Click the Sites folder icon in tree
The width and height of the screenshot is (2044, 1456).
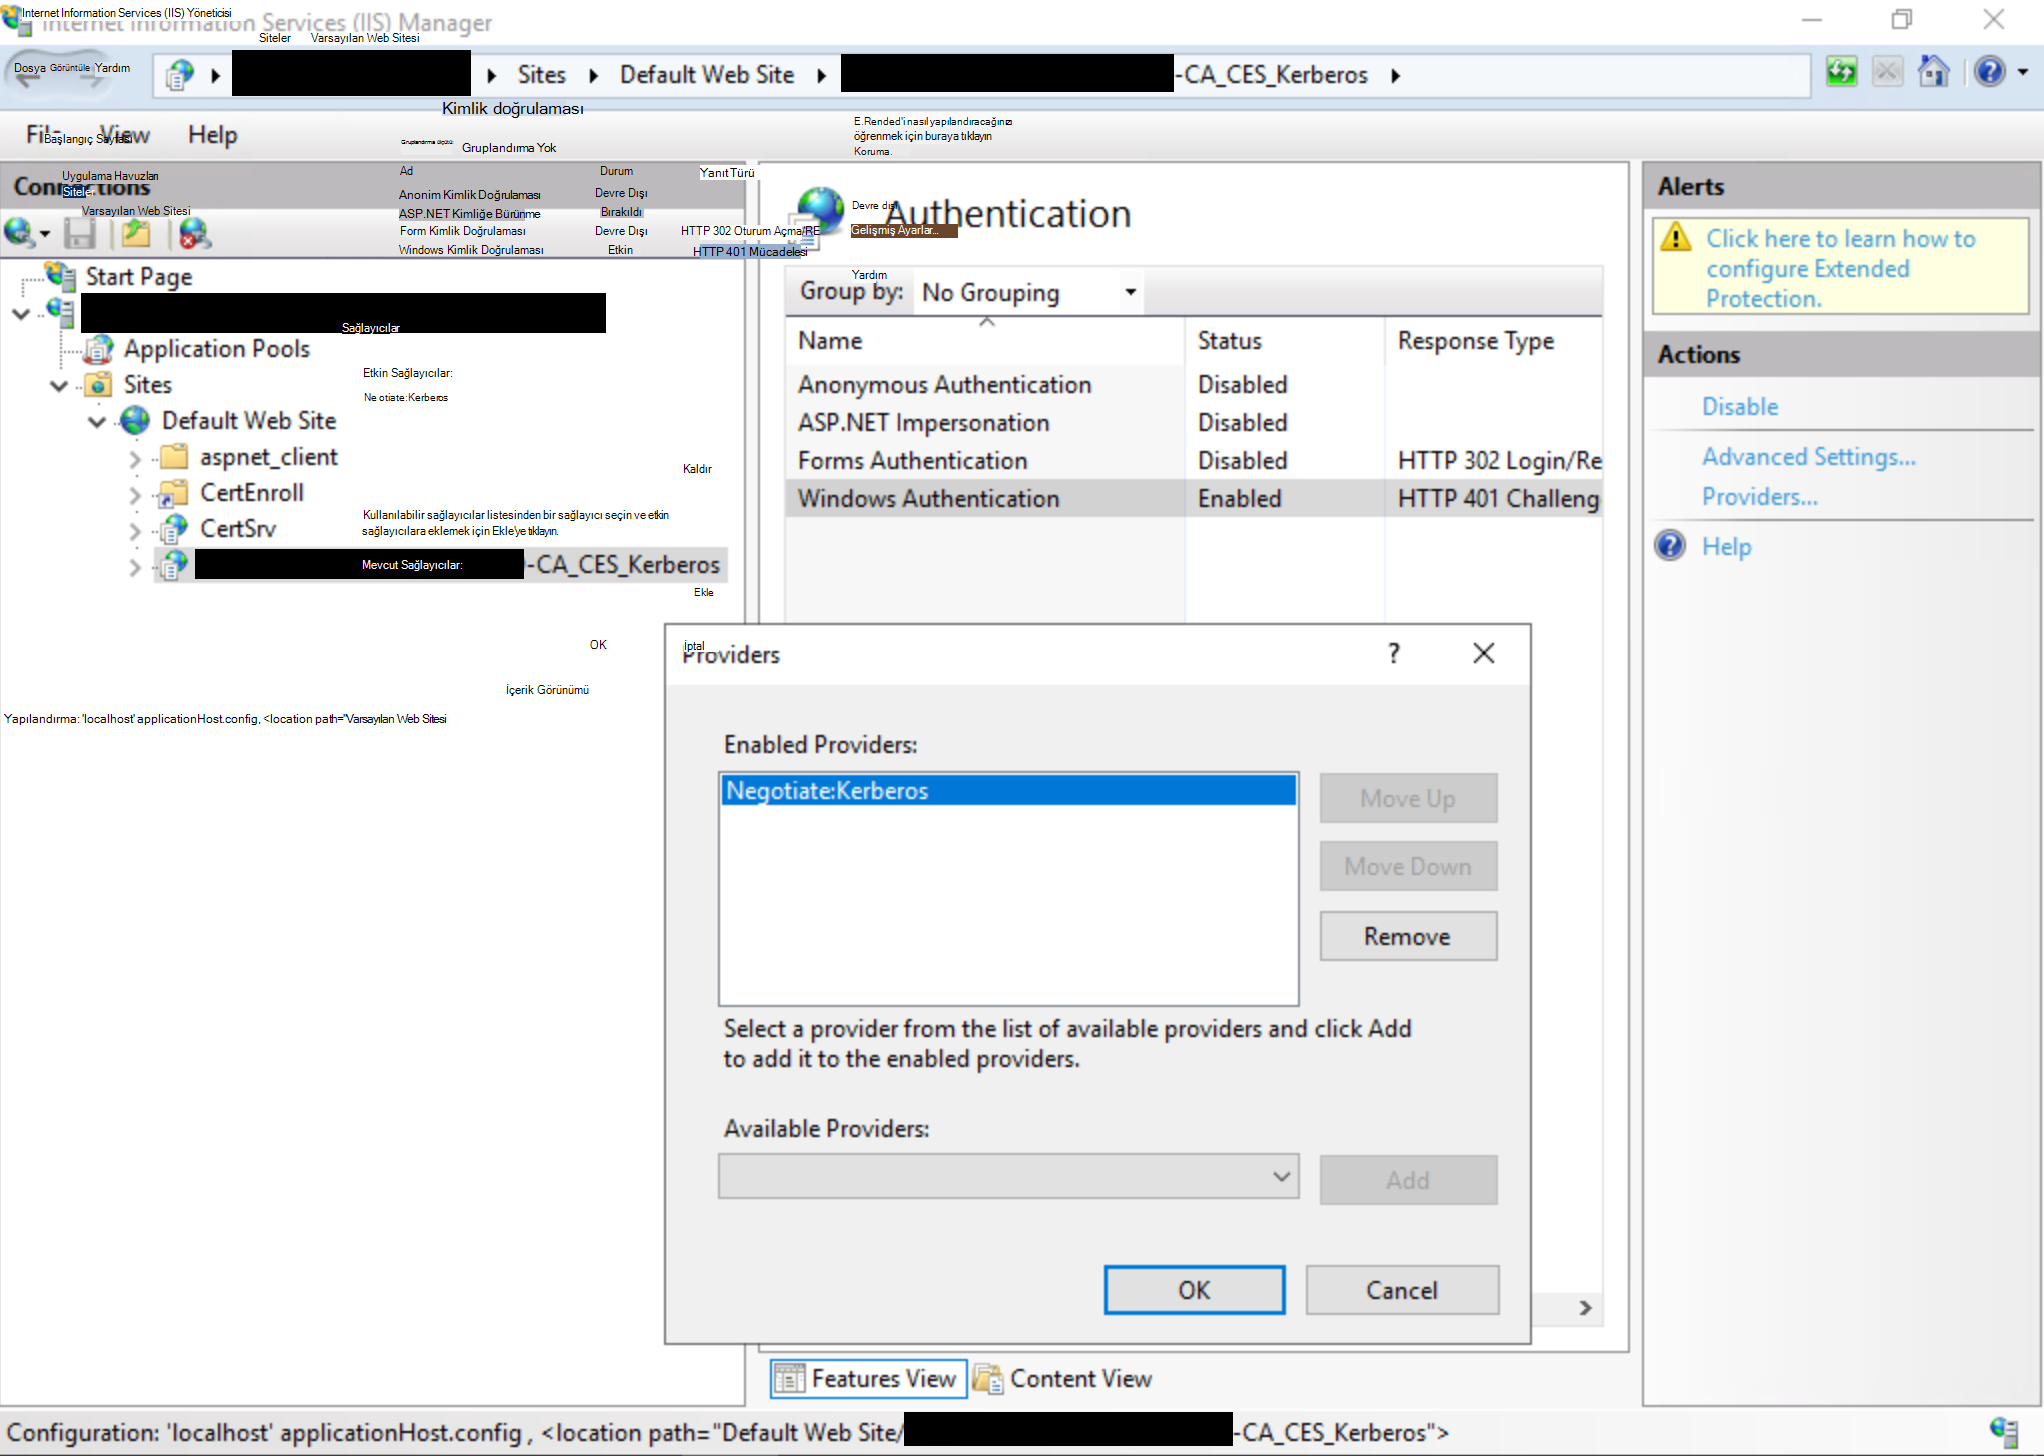click(x=98, y=385)
